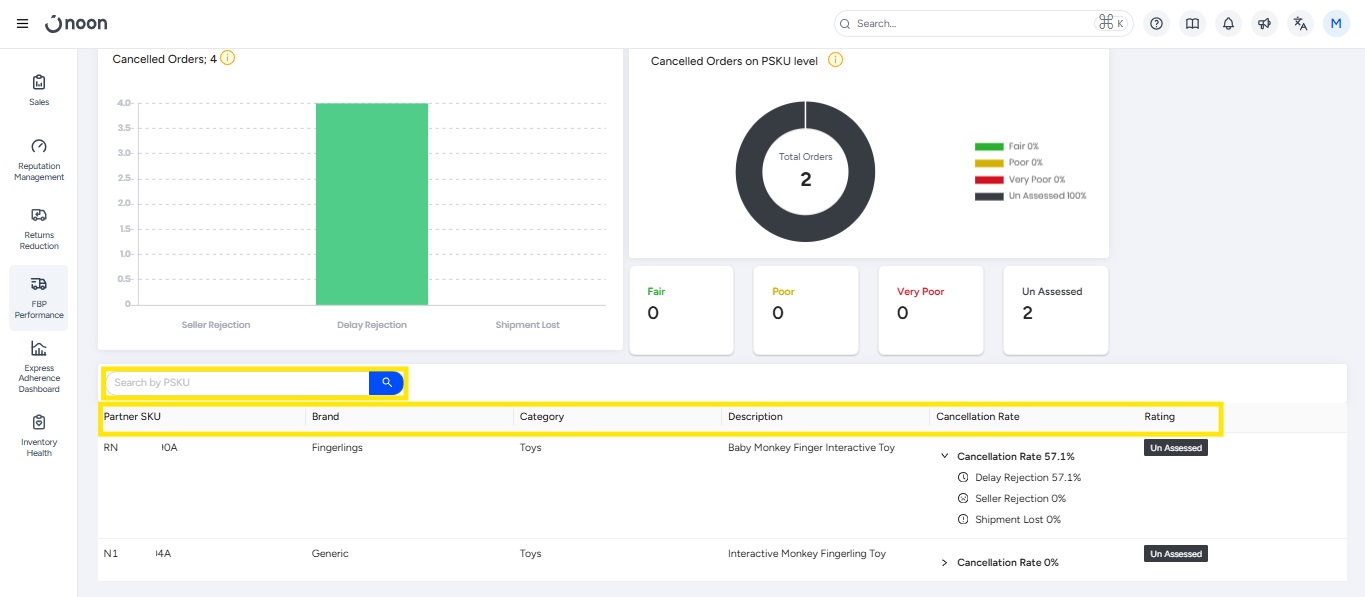
Task: Navigate to Inventory Health
Action: pos(39,435)
